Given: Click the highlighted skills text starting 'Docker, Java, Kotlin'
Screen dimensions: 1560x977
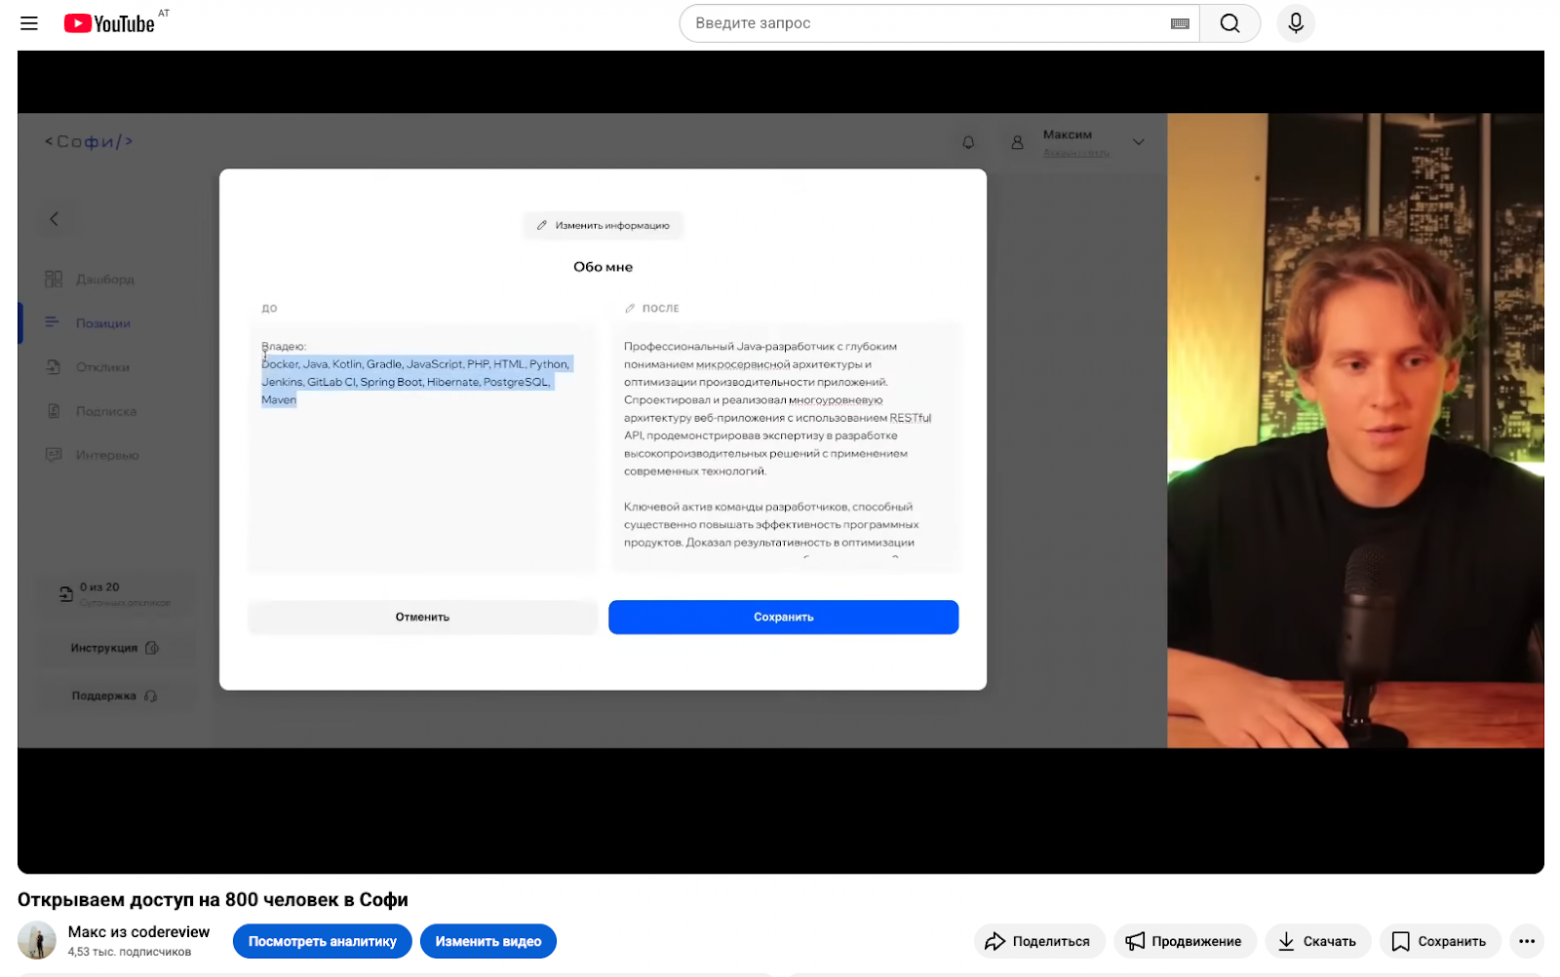Looking at the screenshot, I should (415, 382).
